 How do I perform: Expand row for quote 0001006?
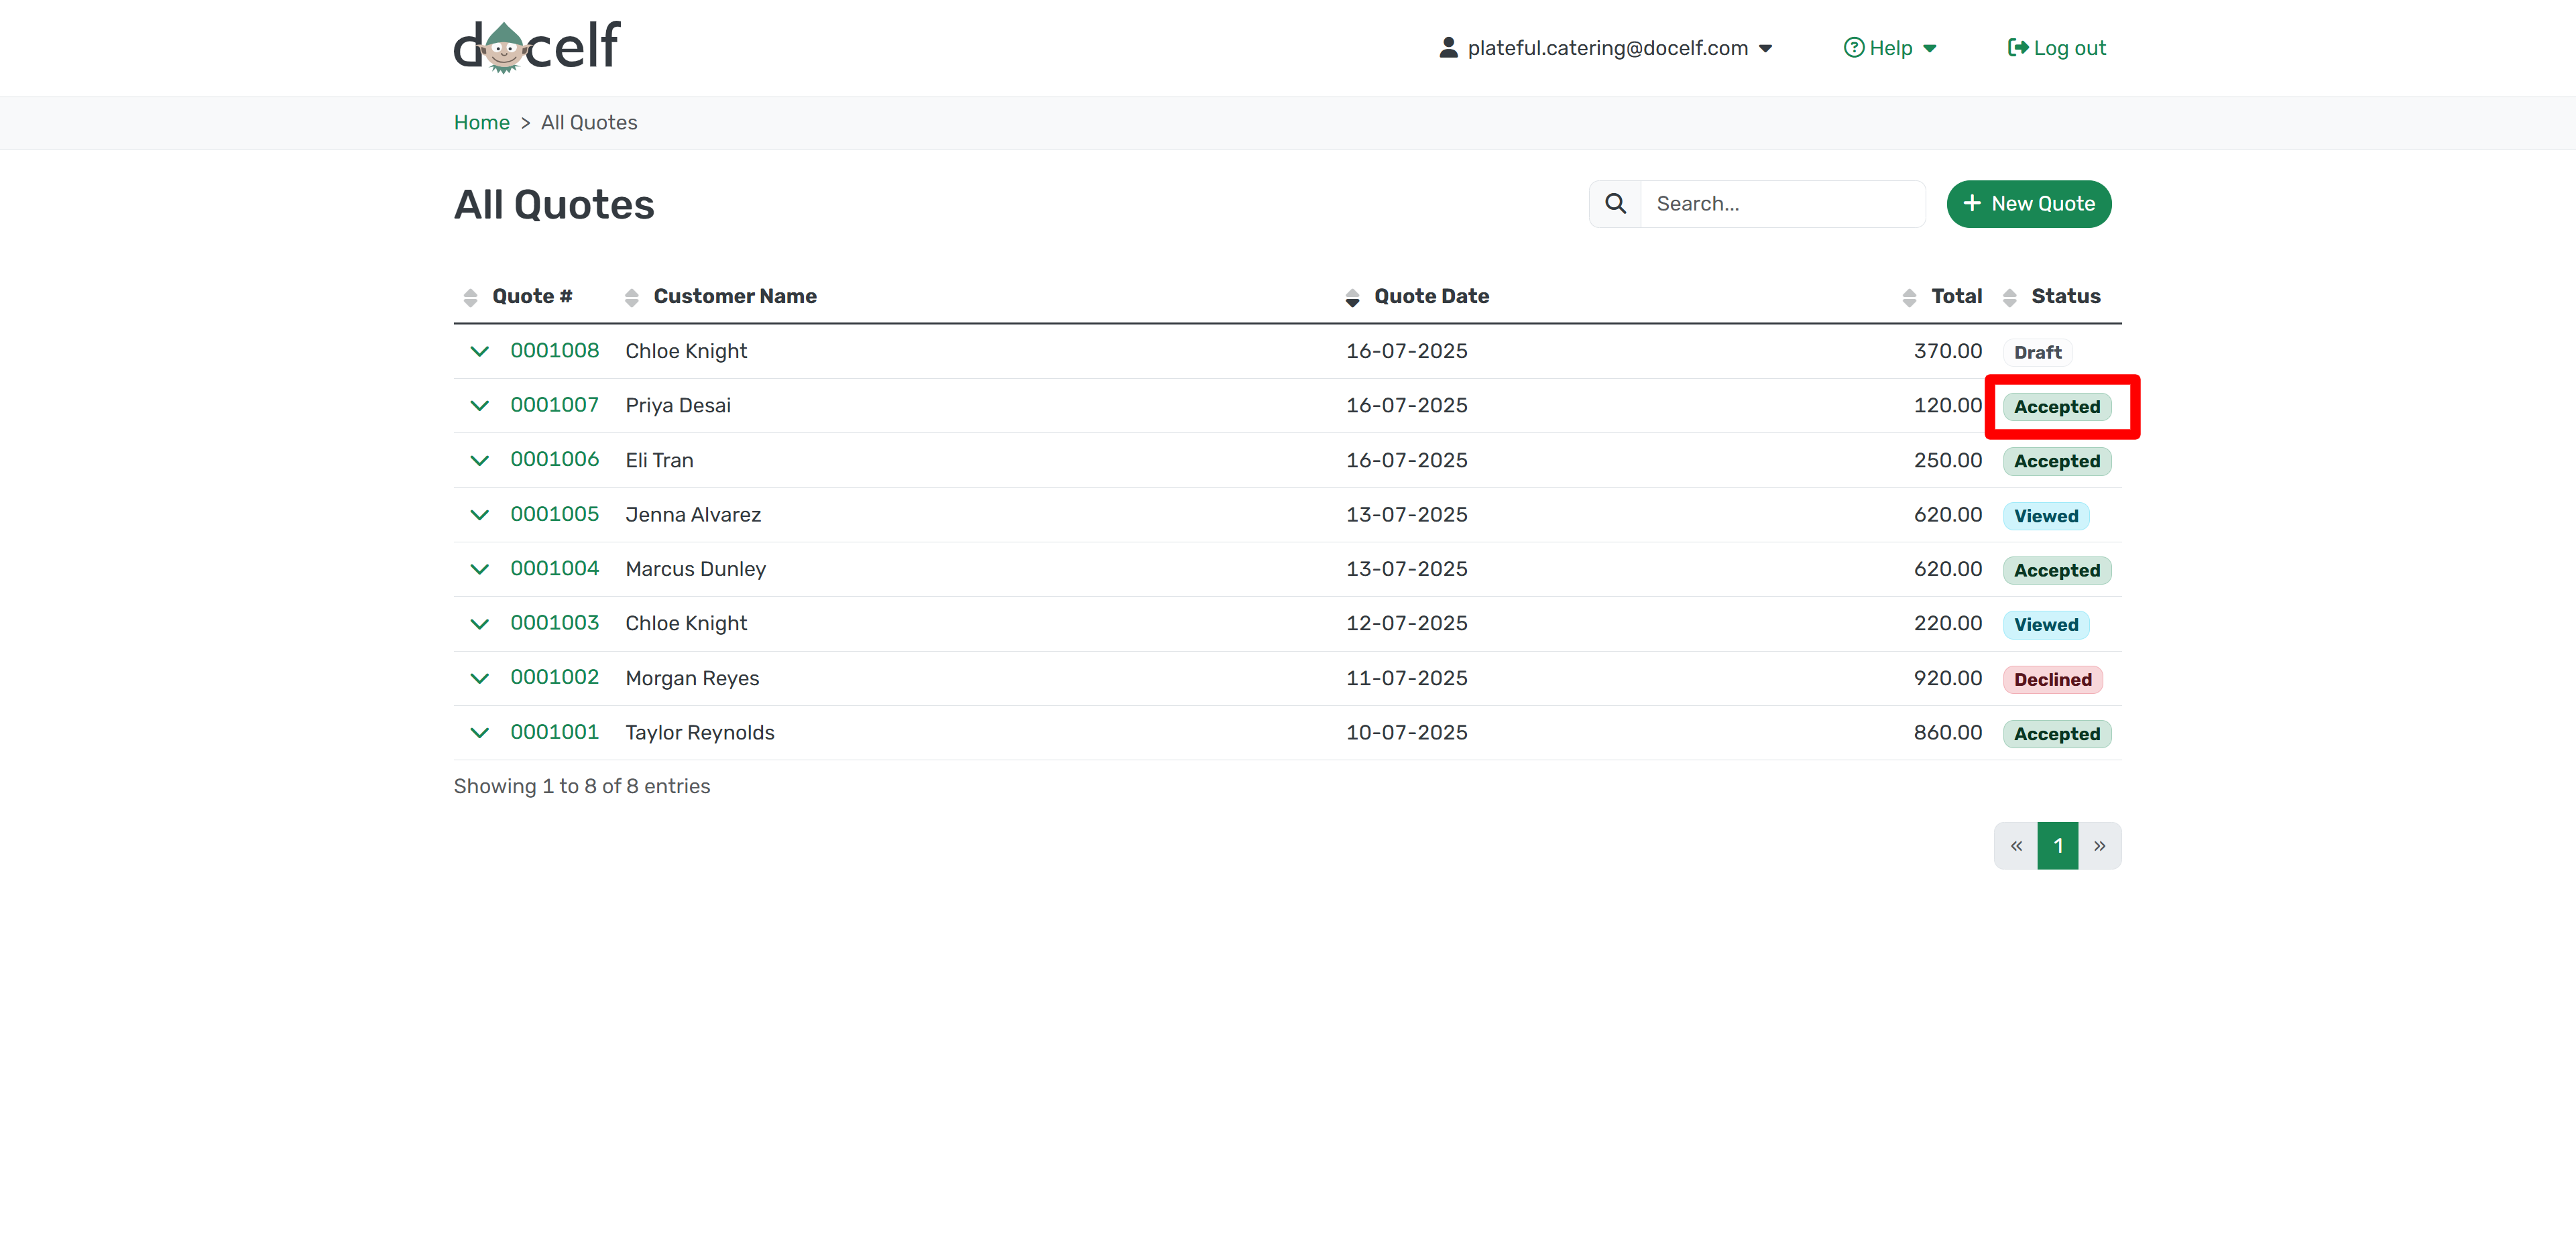click(x=479, y=460)
